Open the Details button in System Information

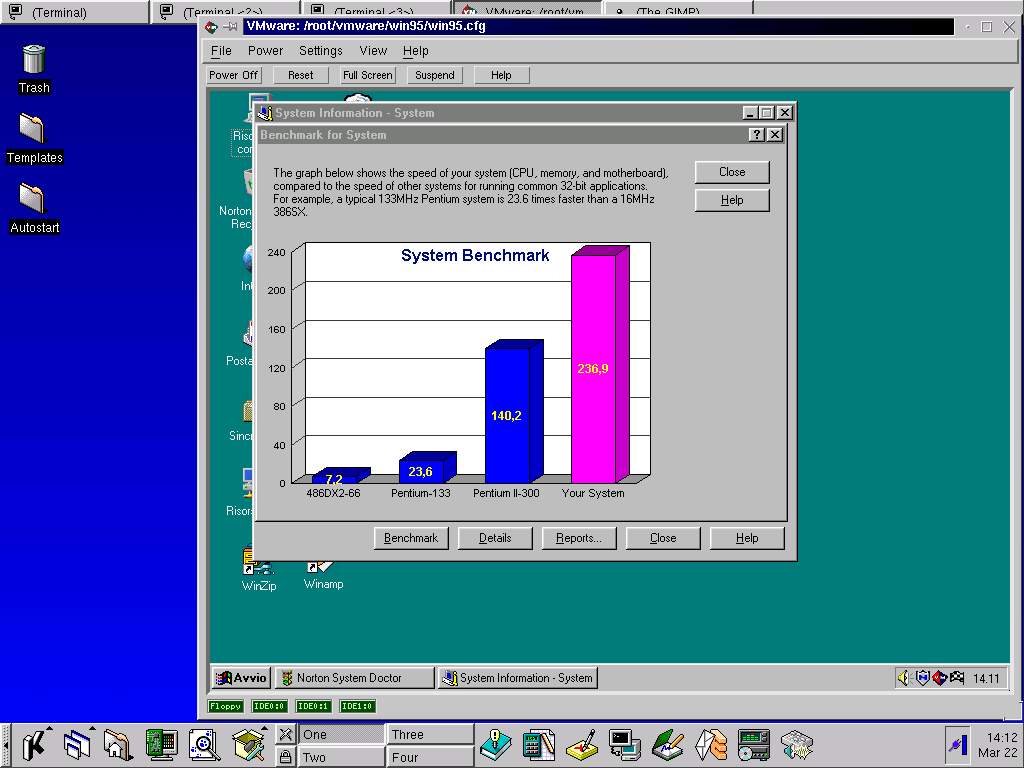point(495,538)
